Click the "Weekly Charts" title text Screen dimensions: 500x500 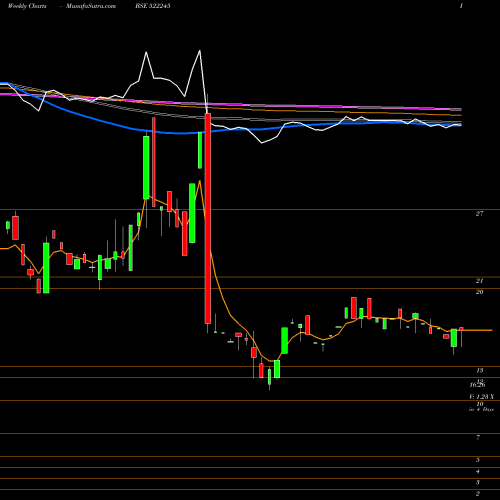click(x=27, y=6)
